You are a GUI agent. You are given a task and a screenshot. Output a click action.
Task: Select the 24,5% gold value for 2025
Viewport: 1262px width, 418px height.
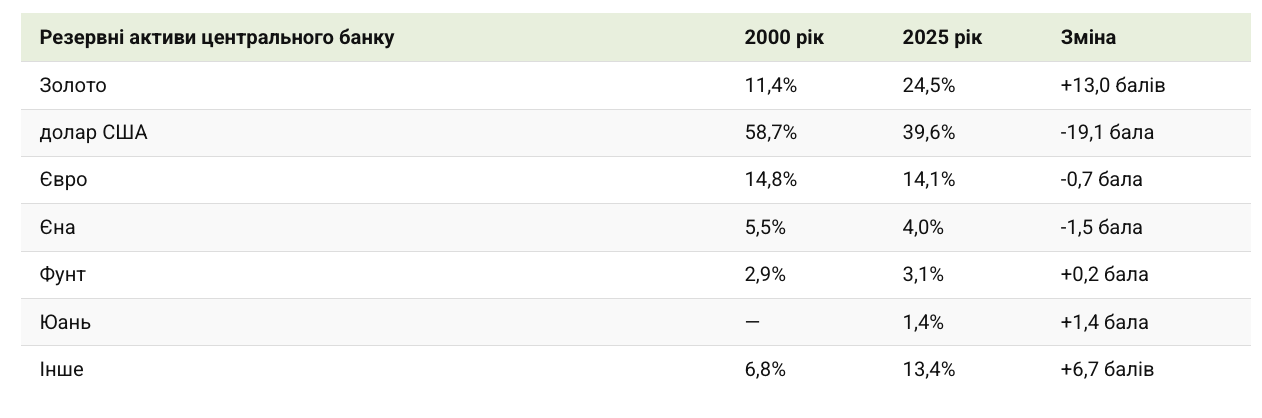click(x=929, y=86)
